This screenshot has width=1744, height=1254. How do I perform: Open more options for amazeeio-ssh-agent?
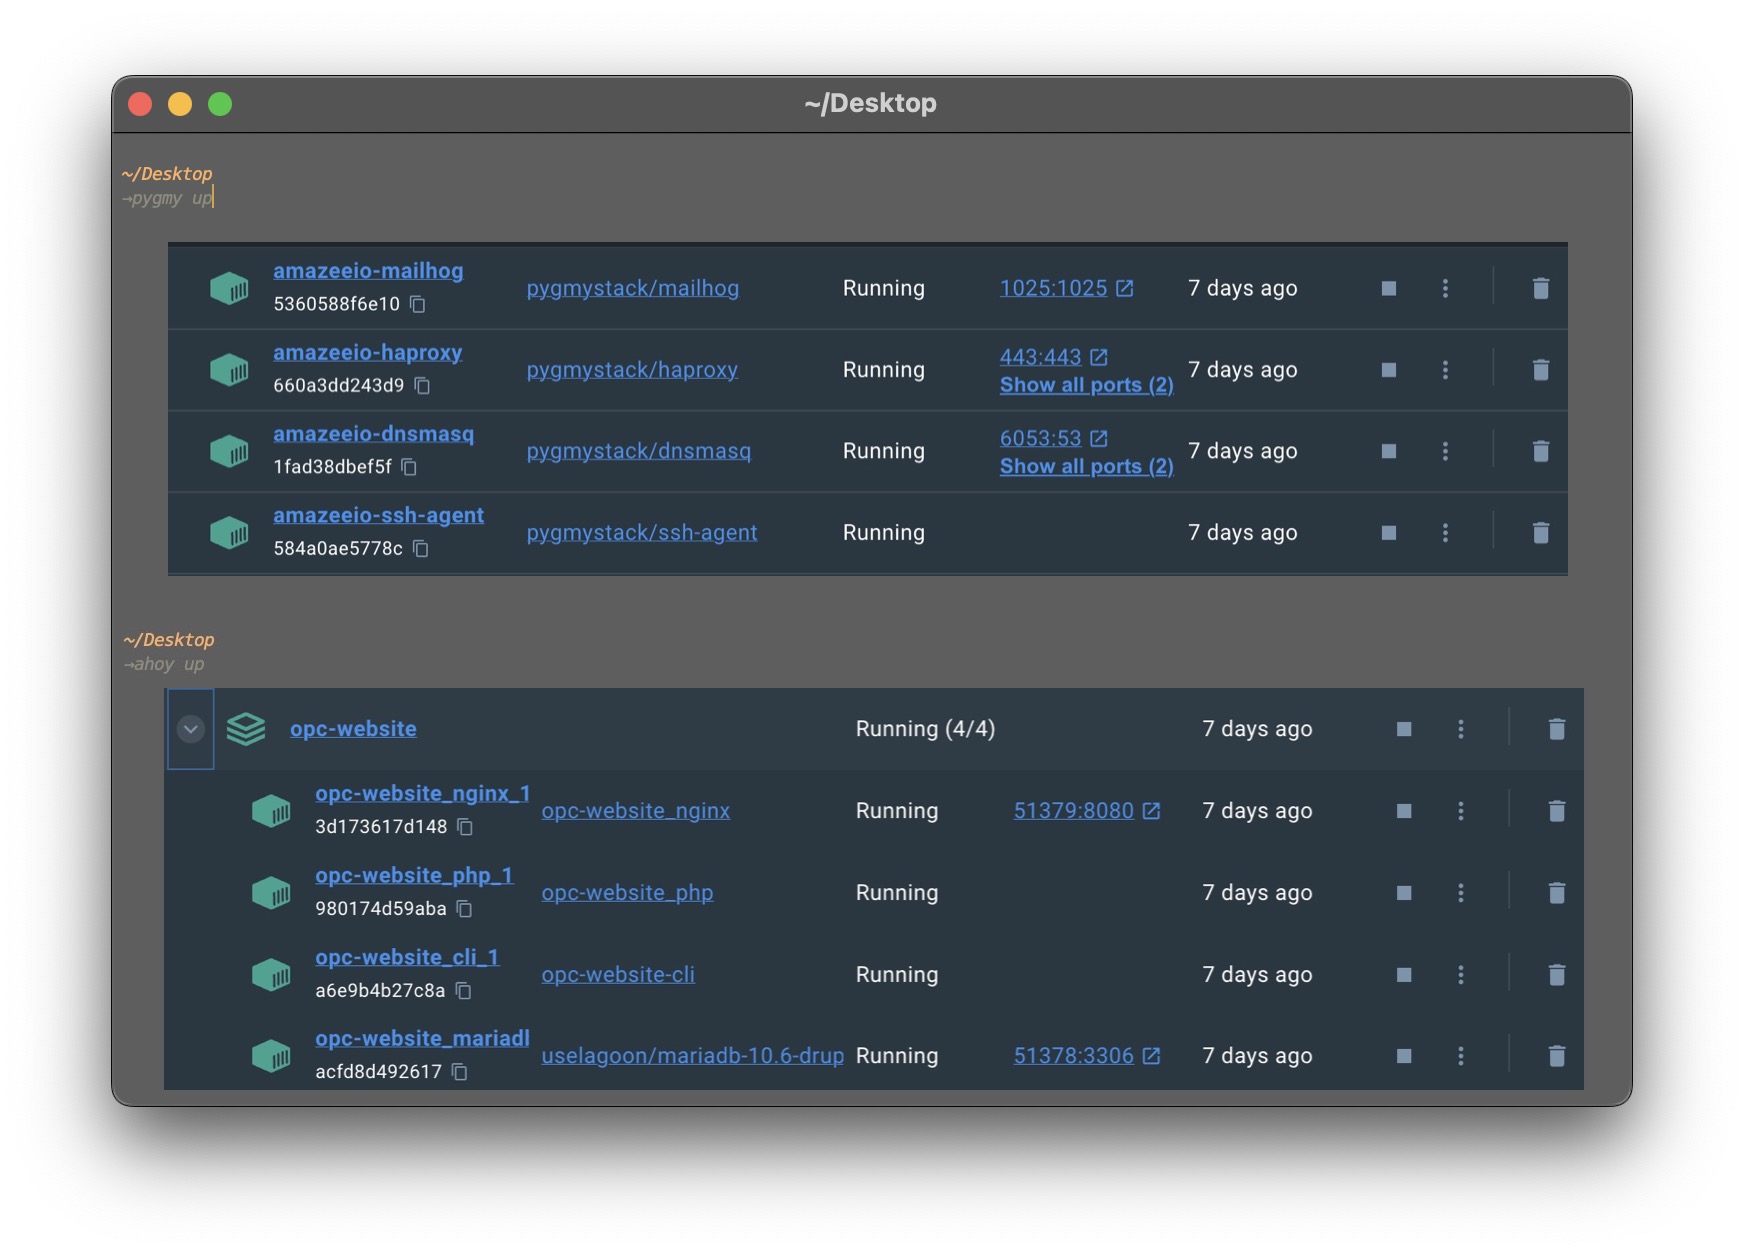tap(1445, 533)
